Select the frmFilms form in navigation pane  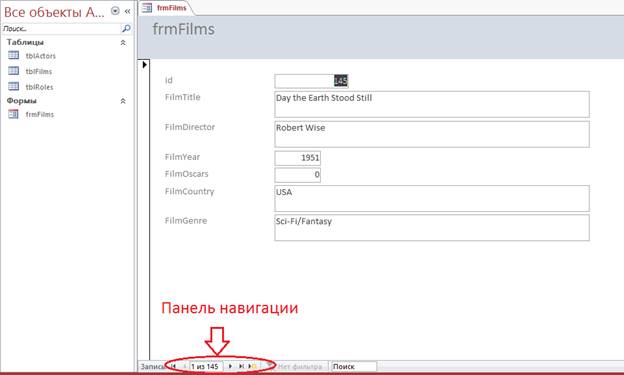(39, 114)
